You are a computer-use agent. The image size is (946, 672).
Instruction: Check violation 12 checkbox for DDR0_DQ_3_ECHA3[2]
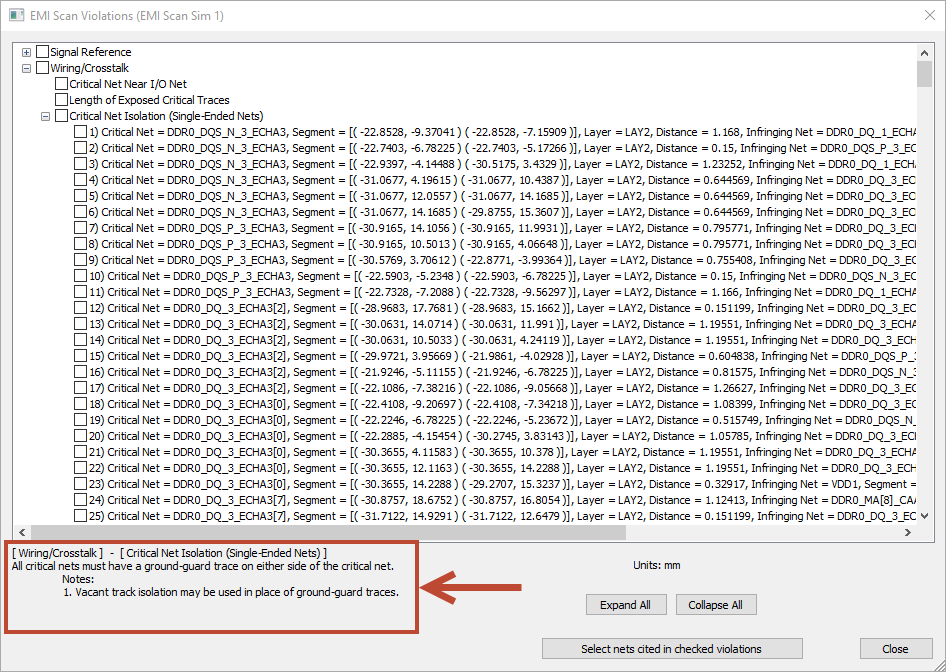pyautogui.click(x=80, y=308)
